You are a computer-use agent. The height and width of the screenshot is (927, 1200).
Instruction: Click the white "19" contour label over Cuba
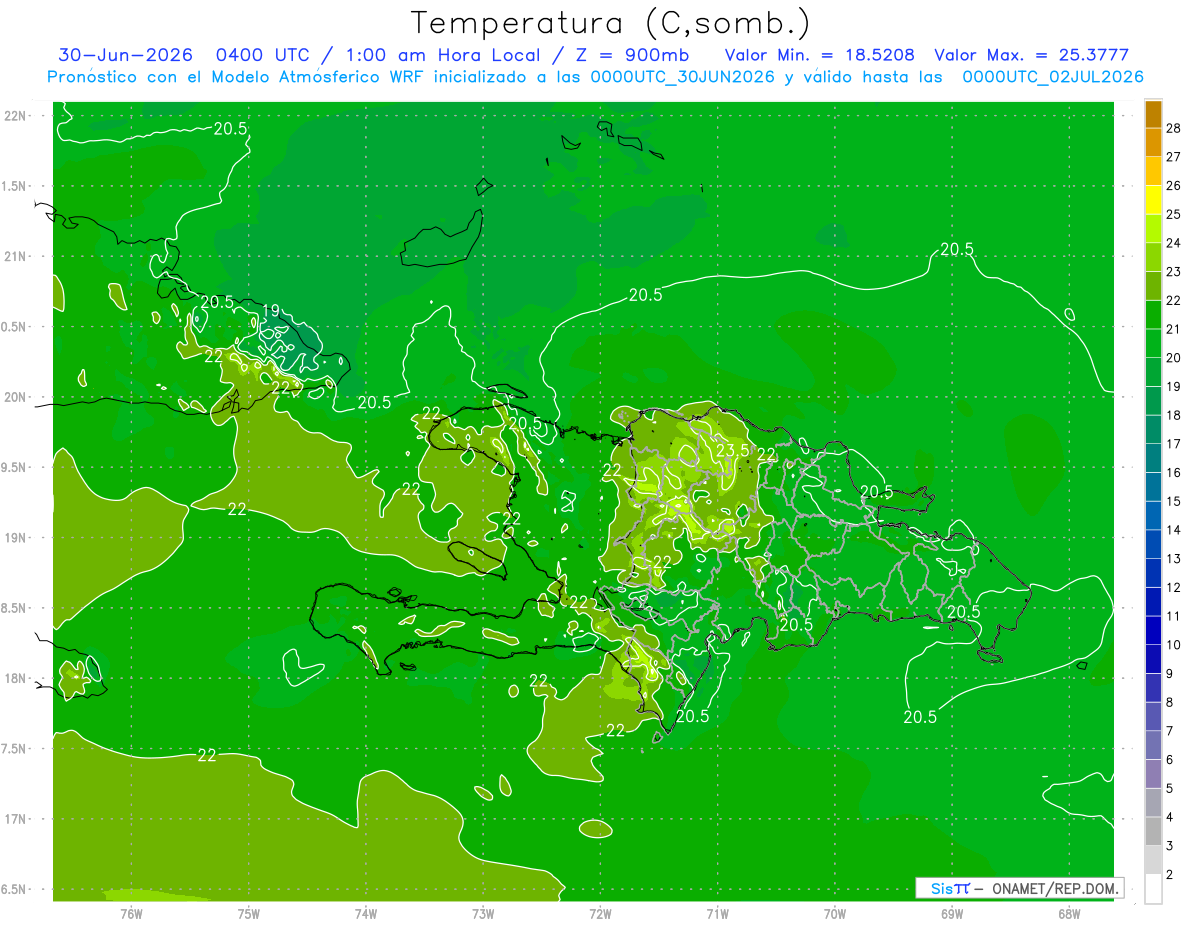(x=270, y=311)
